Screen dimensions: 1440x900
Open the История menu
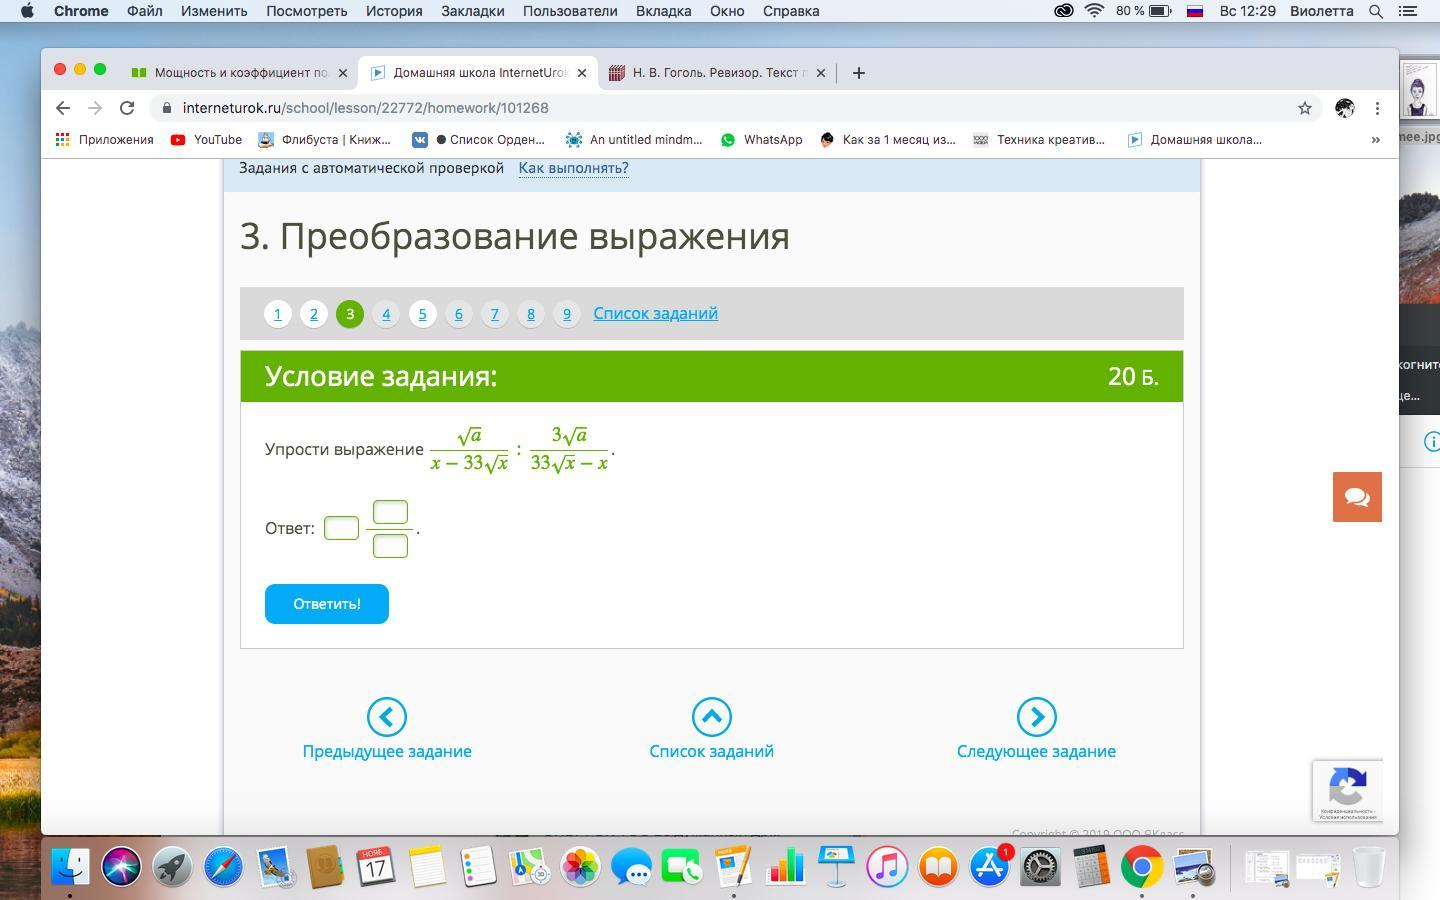point(394,11)
